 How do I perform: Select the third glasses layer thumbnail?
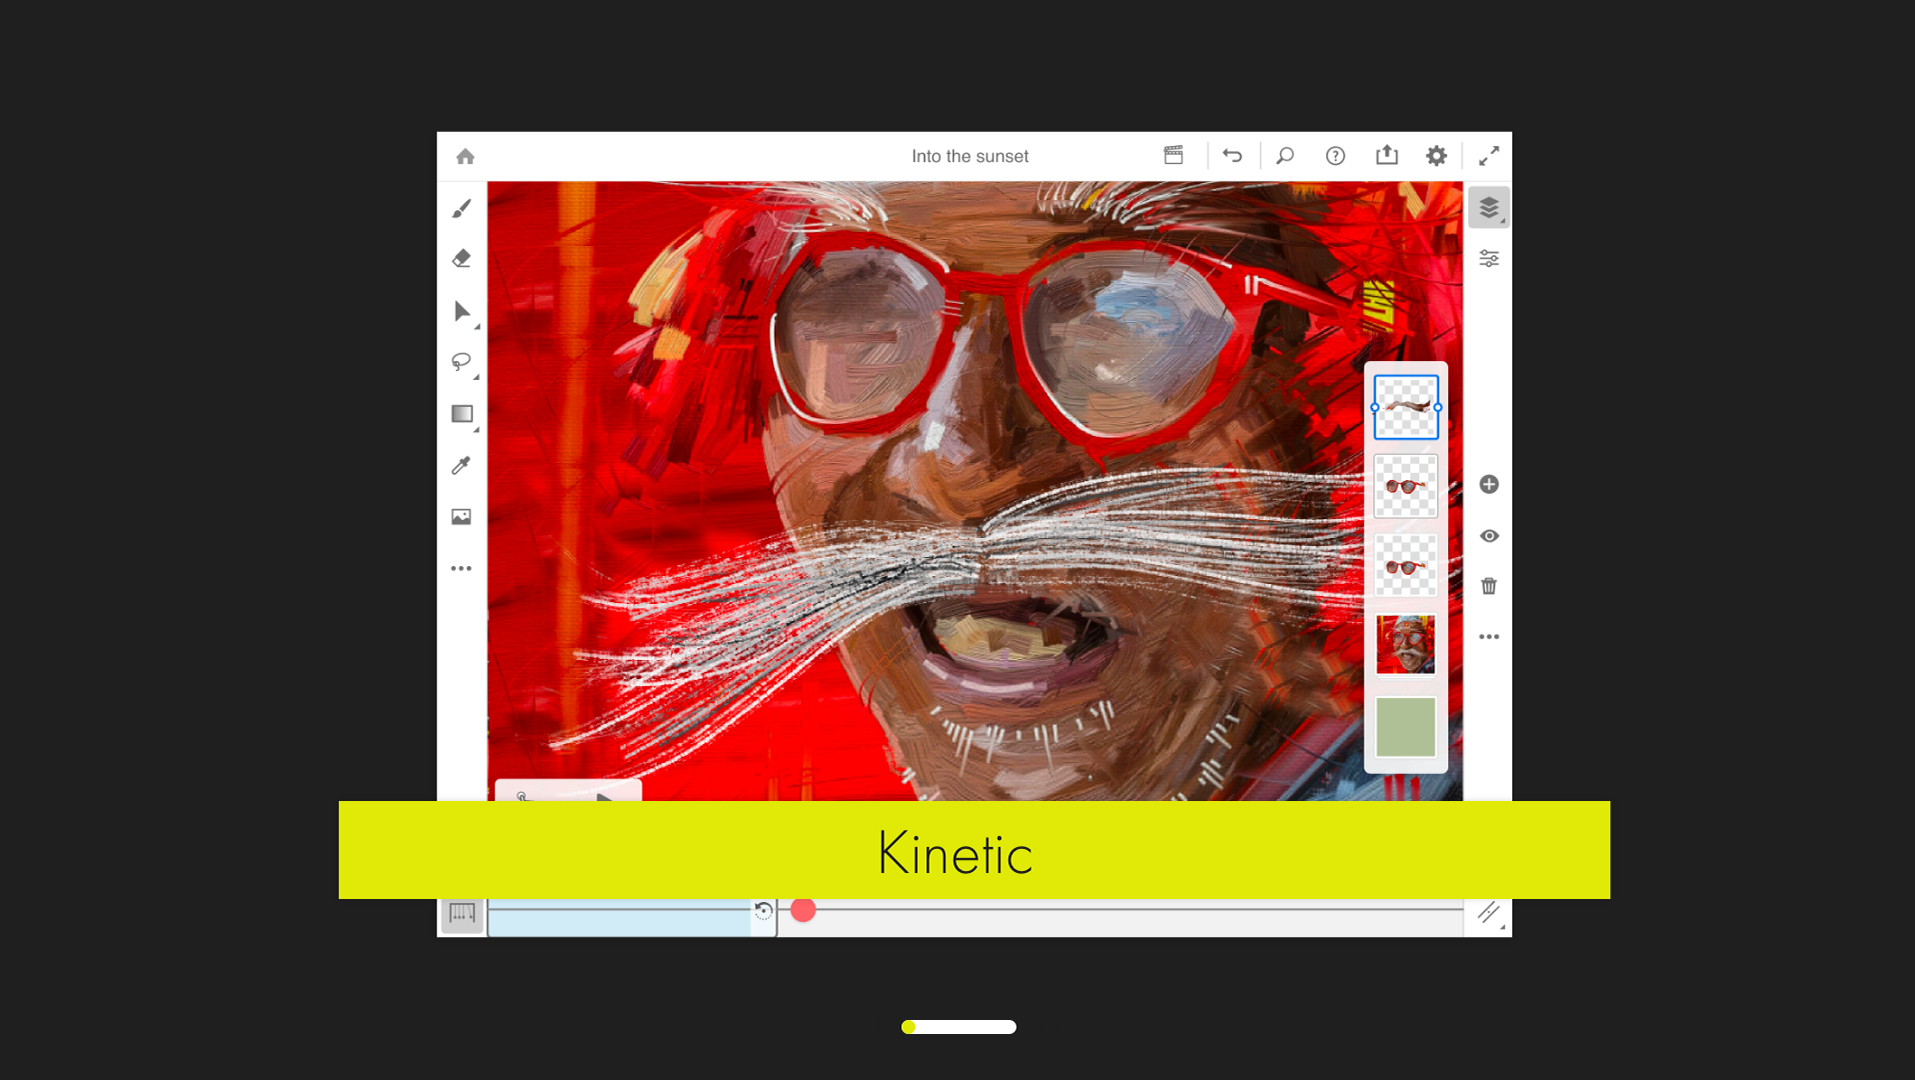1406,566
